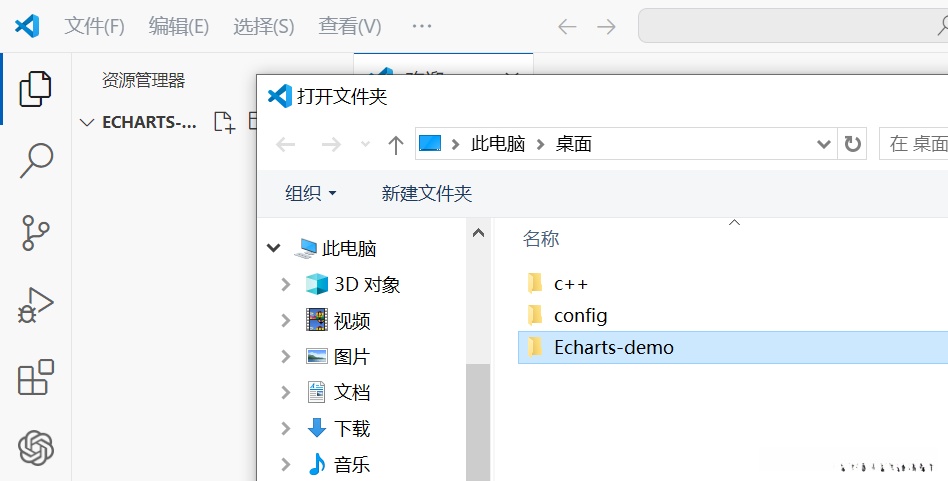
Task: Open the 文件(F) menu
Action: pyautogui.click(x=94, y=26)
